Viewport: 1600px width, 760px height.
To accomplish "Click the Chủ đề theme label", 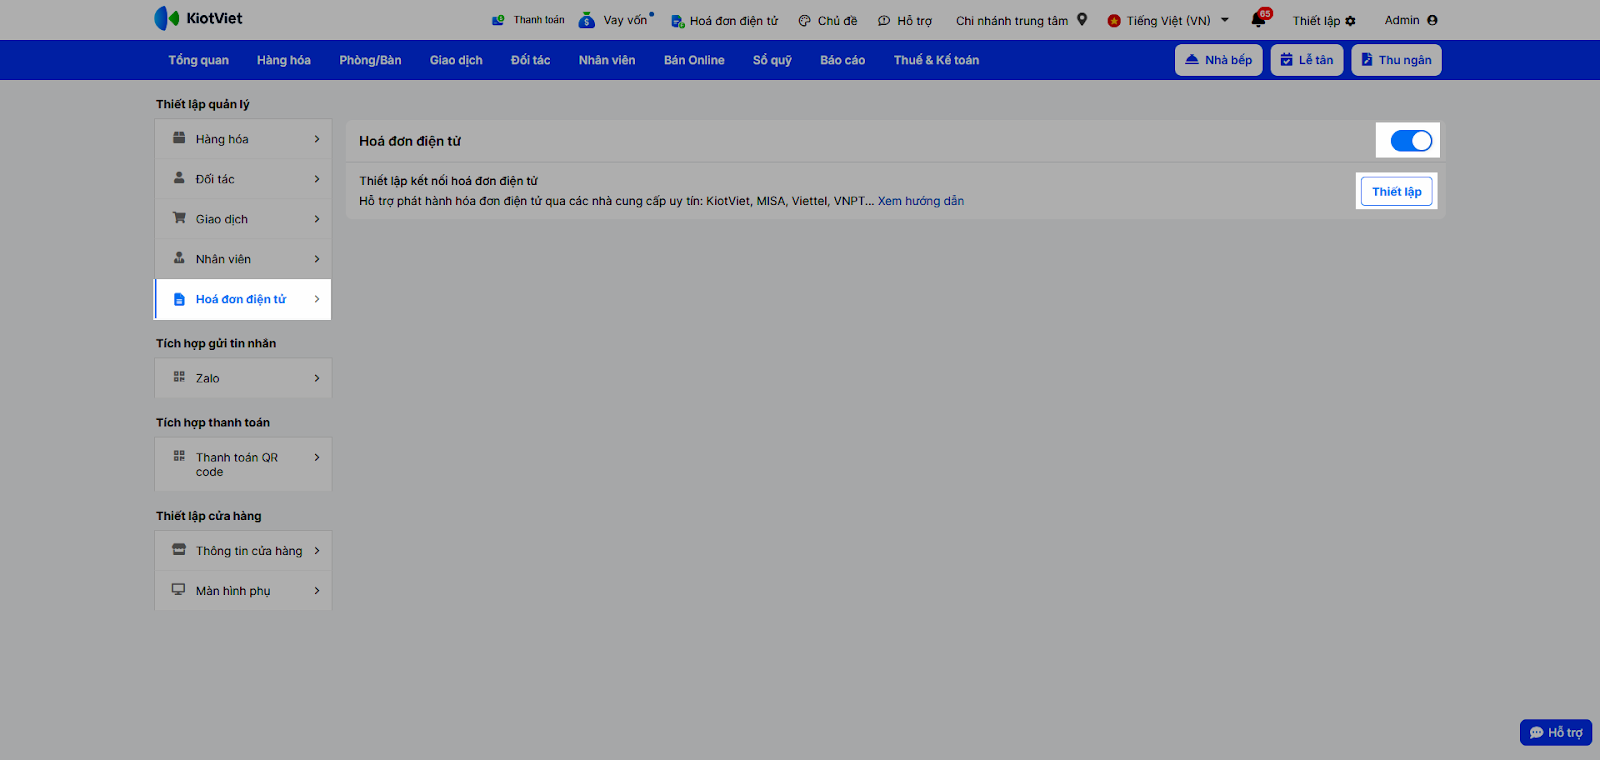I will pos(837,21).
